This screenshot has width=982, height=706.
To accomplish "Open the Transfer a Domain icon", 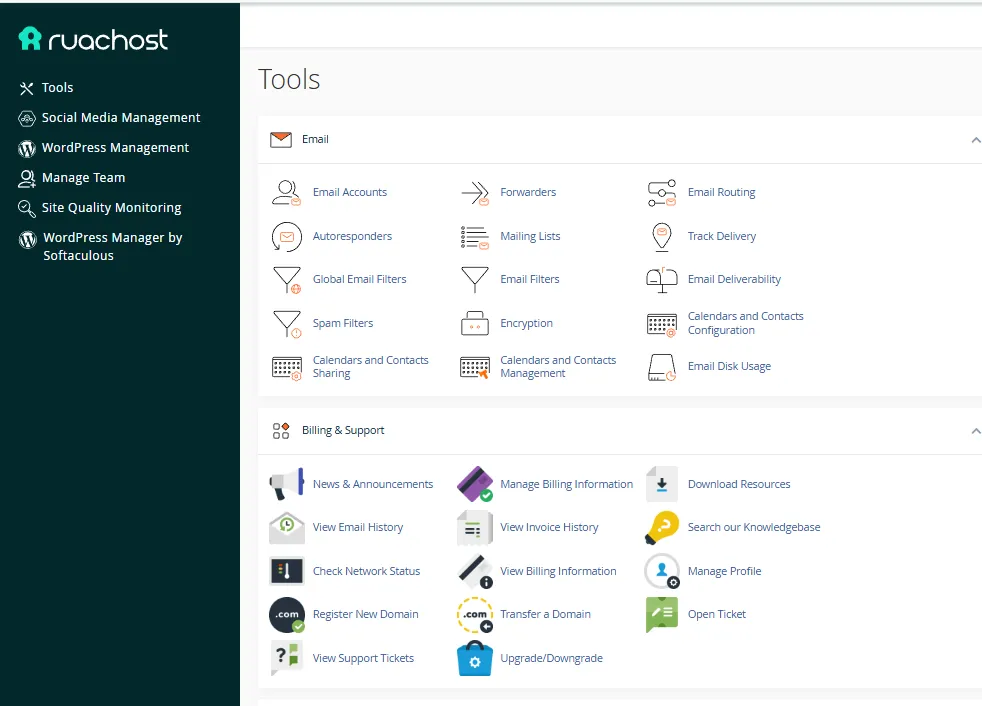I will tap(475, 615).
